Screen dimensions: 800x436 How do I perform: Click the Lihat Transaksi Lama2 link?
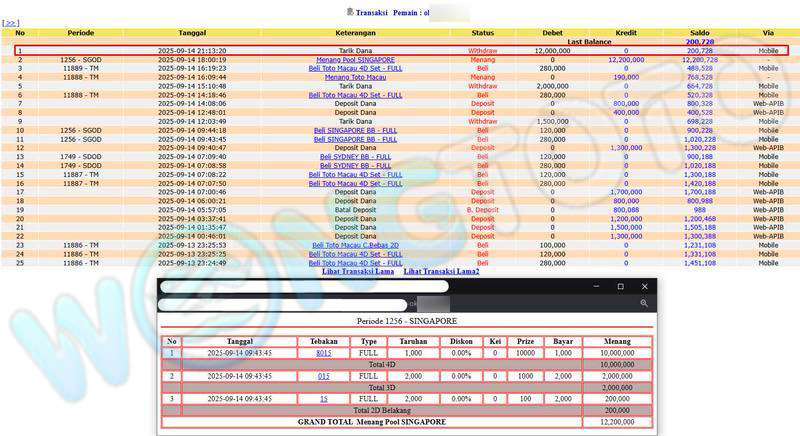(x=441, y=271)
